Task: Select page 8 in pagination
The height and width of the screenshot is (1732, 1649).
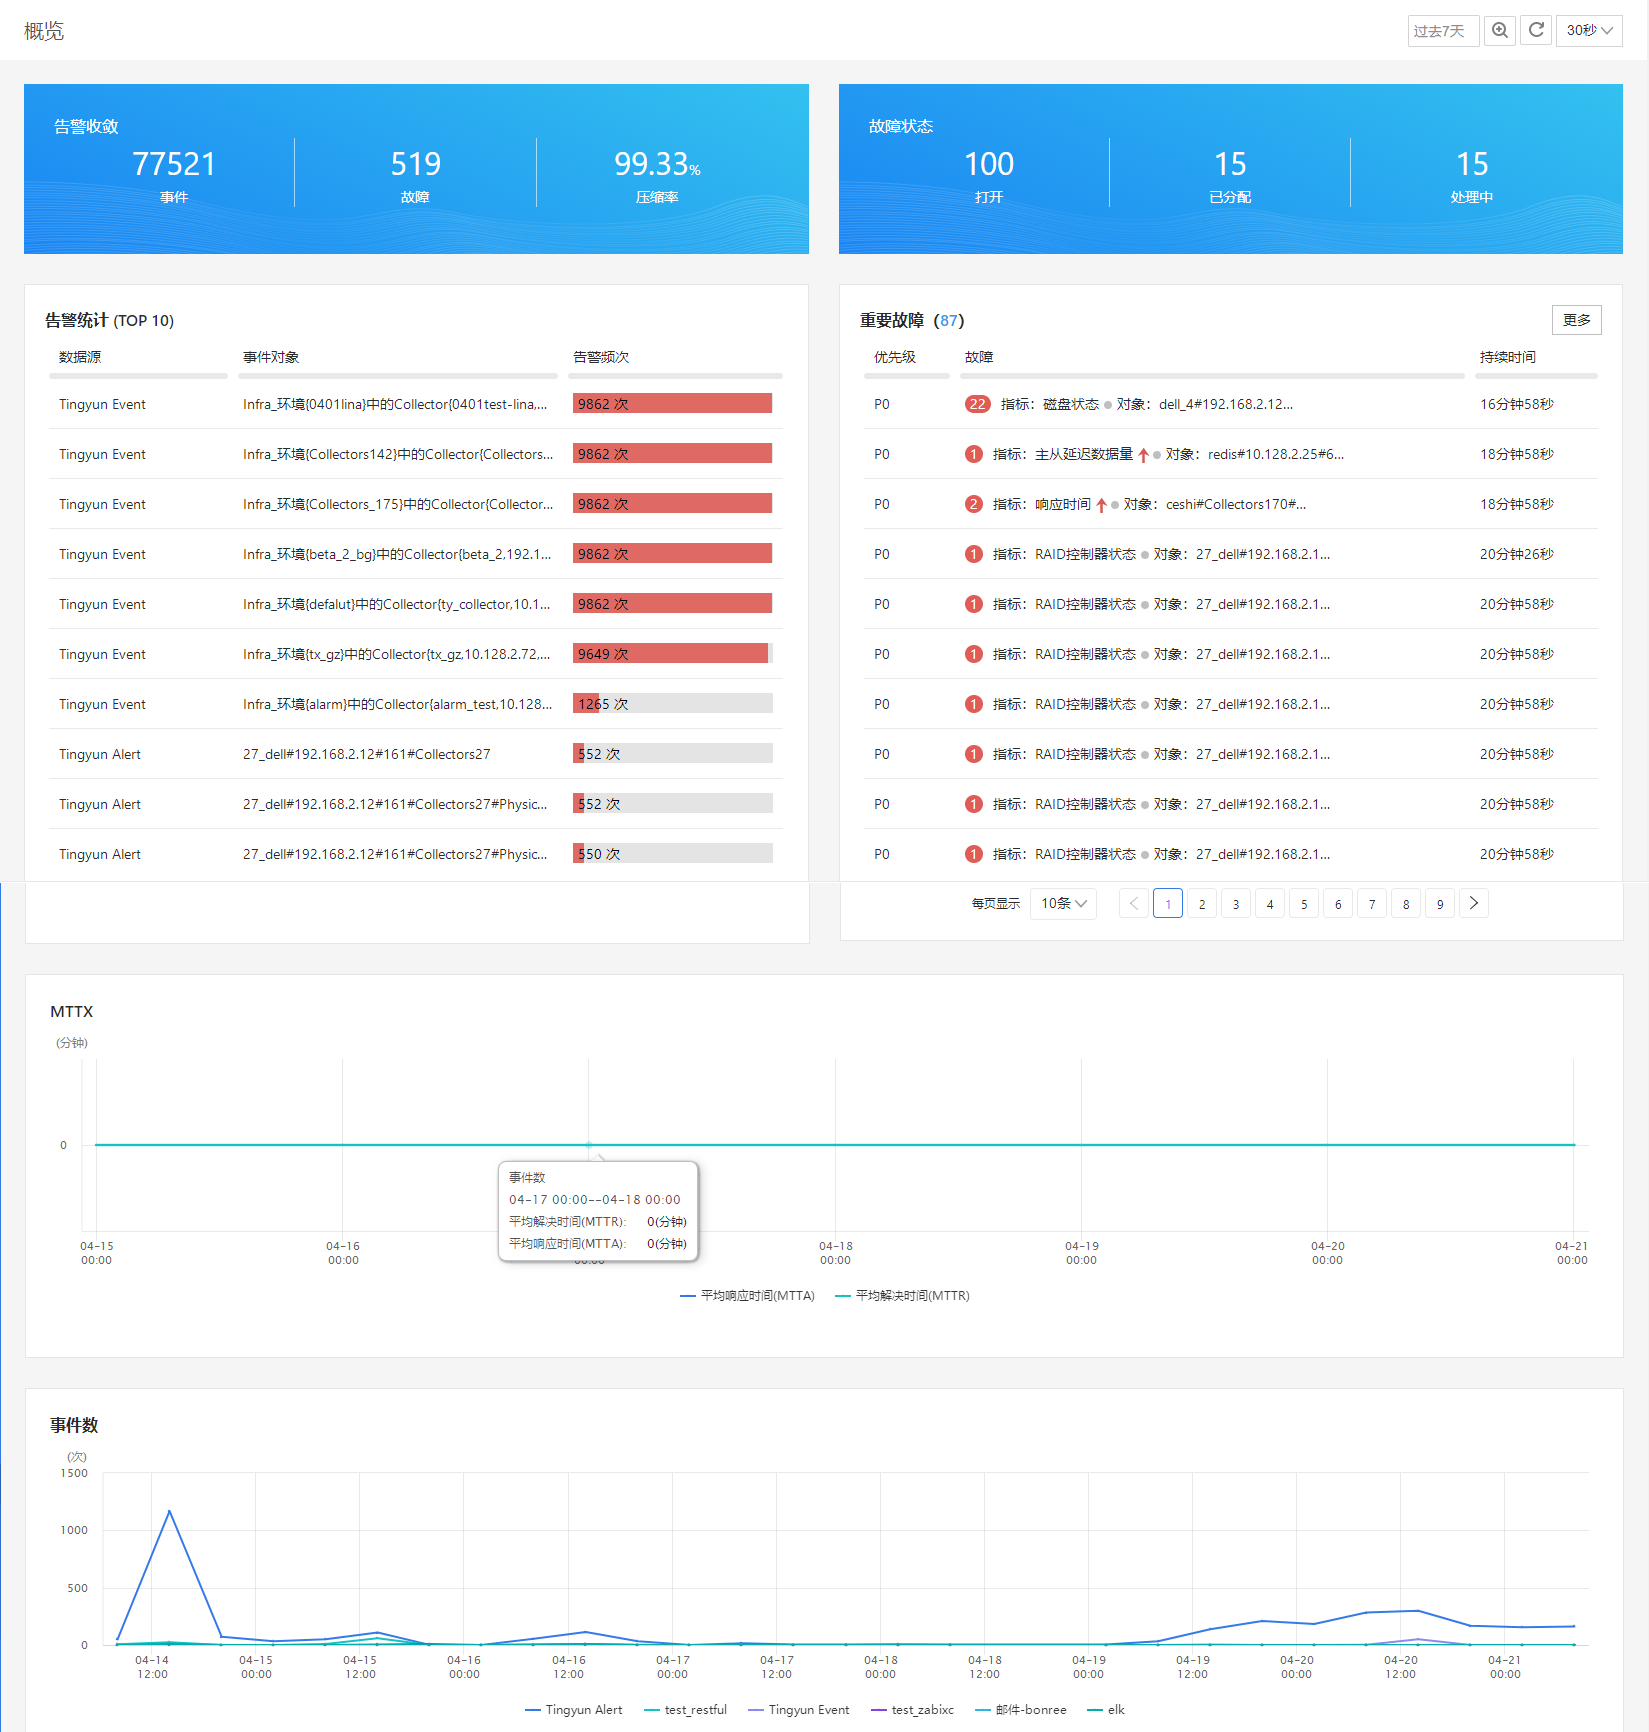Action: [1405, 904]
